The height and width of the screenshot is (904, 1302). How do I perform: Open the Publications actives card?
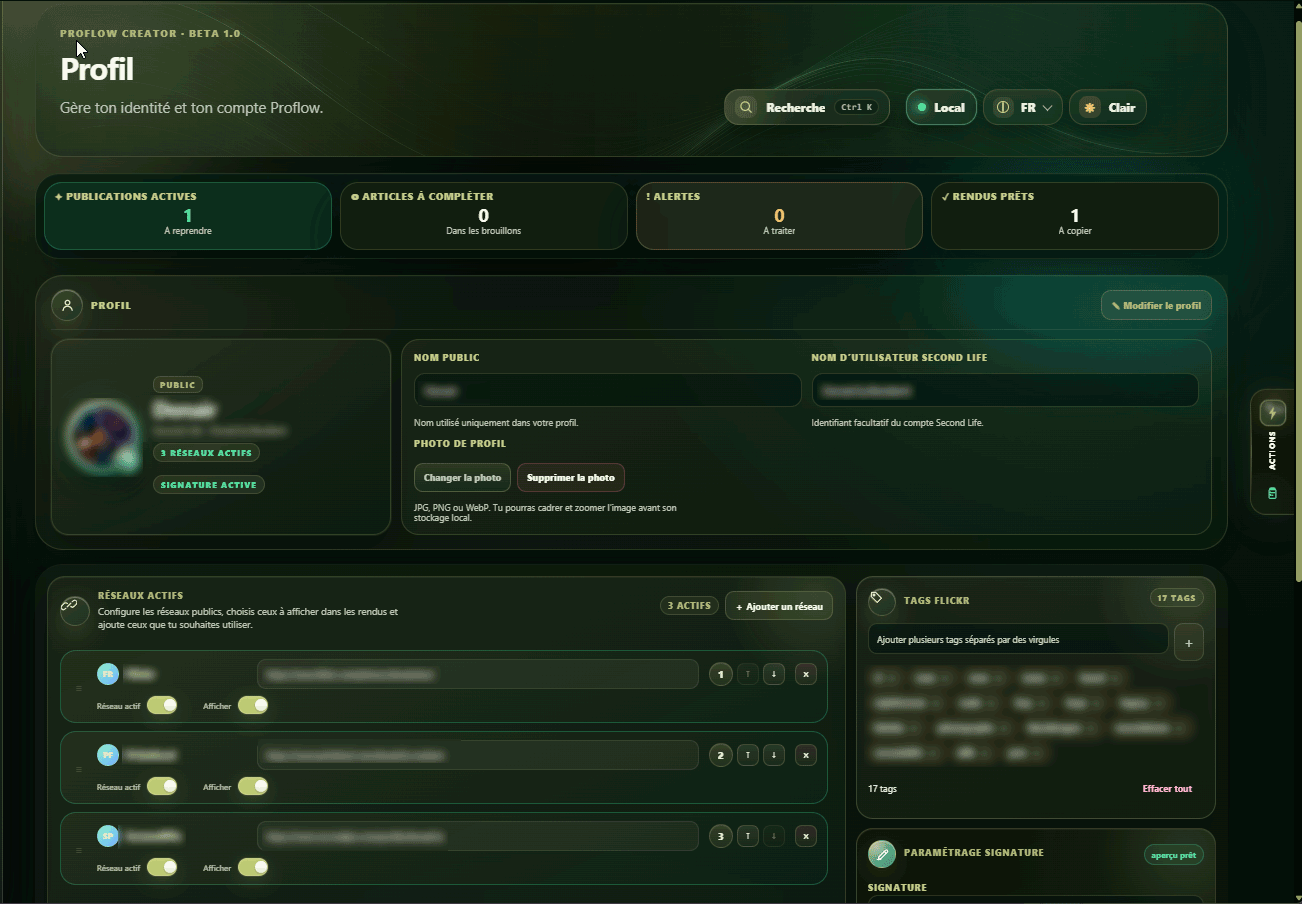point(188,215)
